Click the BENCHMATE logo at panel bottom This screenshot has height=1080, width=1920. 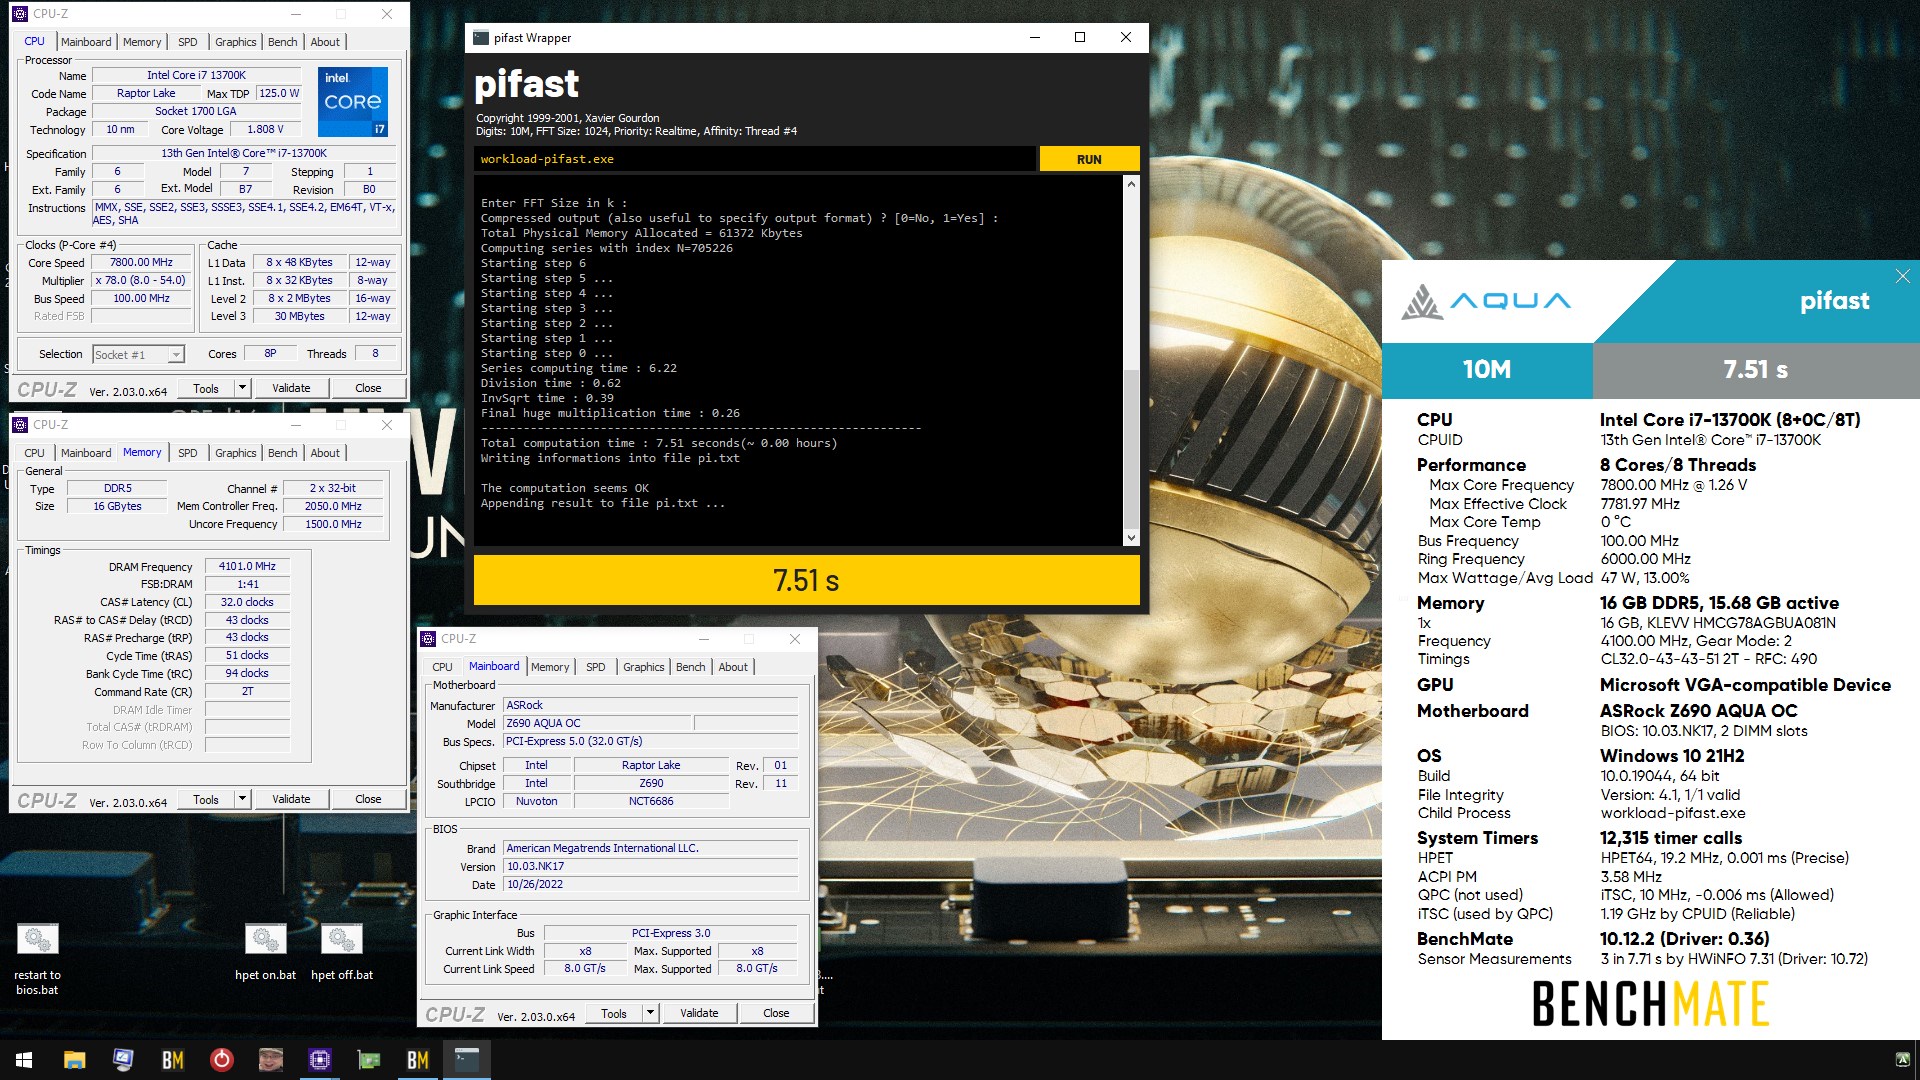click(x=1651, y=1003)
